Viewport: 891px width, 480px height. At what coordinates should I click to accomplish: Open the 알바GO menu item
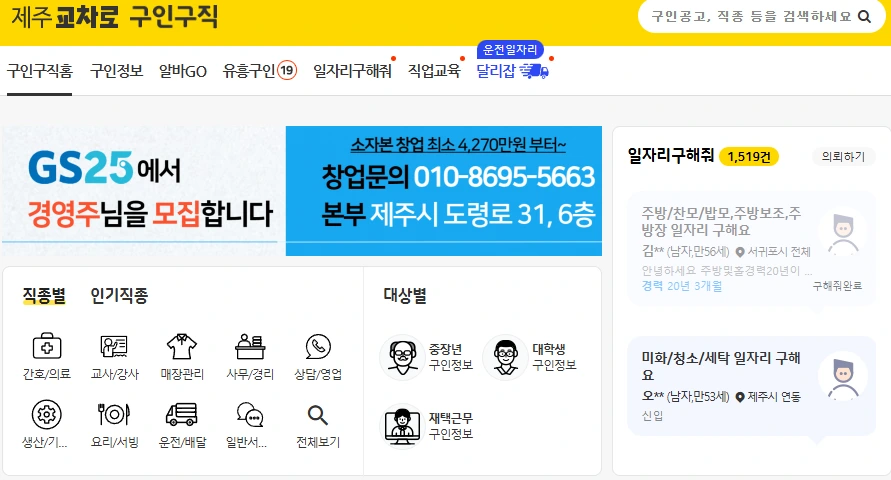coord(182,71)
